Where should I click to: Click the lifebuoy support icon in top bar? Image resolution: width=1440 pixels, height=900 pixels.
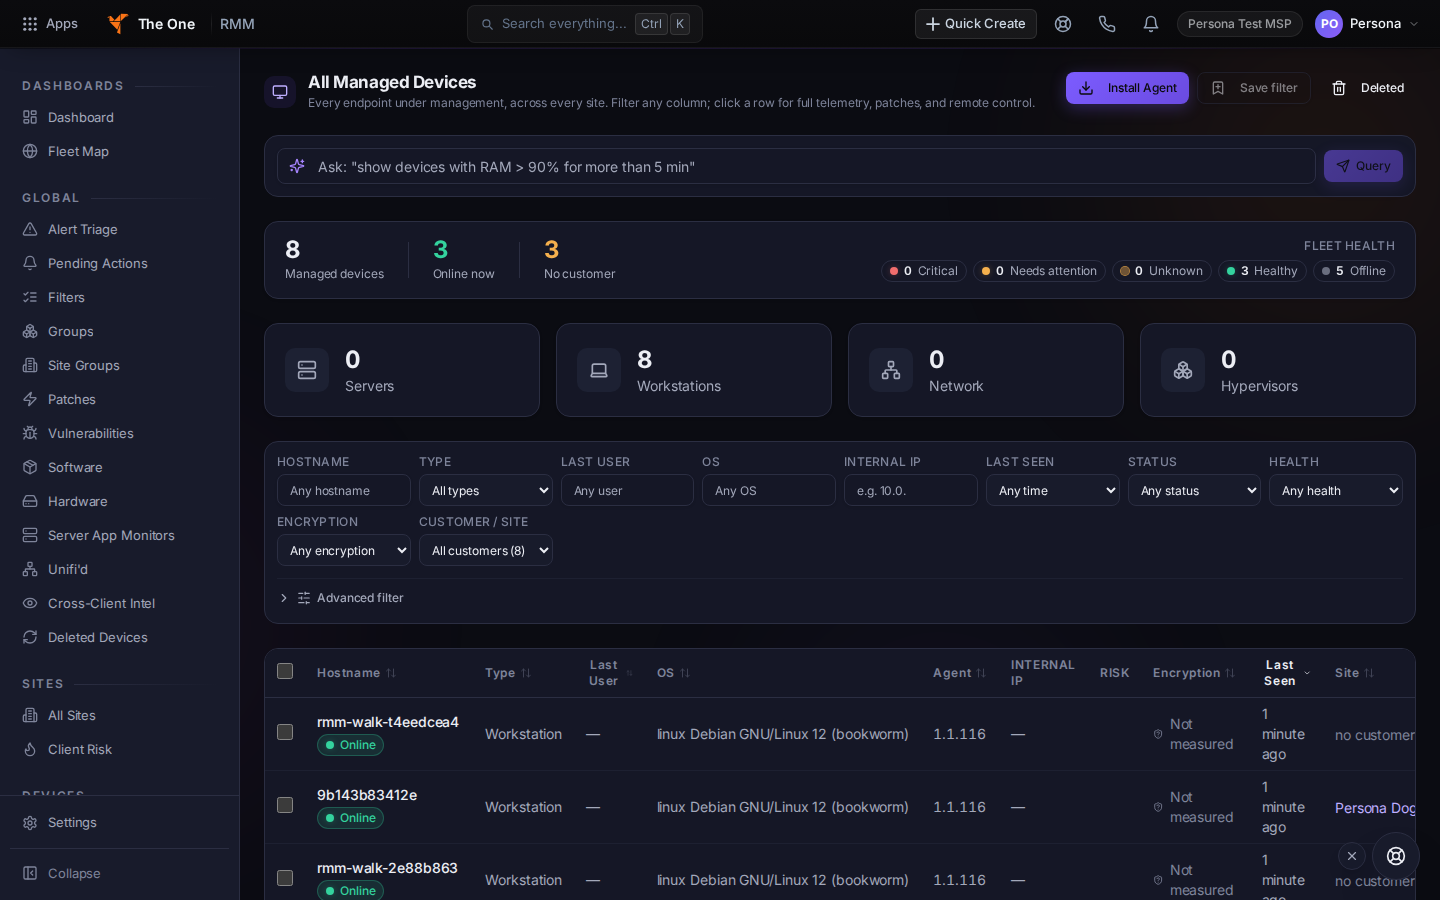(1063, 24)
